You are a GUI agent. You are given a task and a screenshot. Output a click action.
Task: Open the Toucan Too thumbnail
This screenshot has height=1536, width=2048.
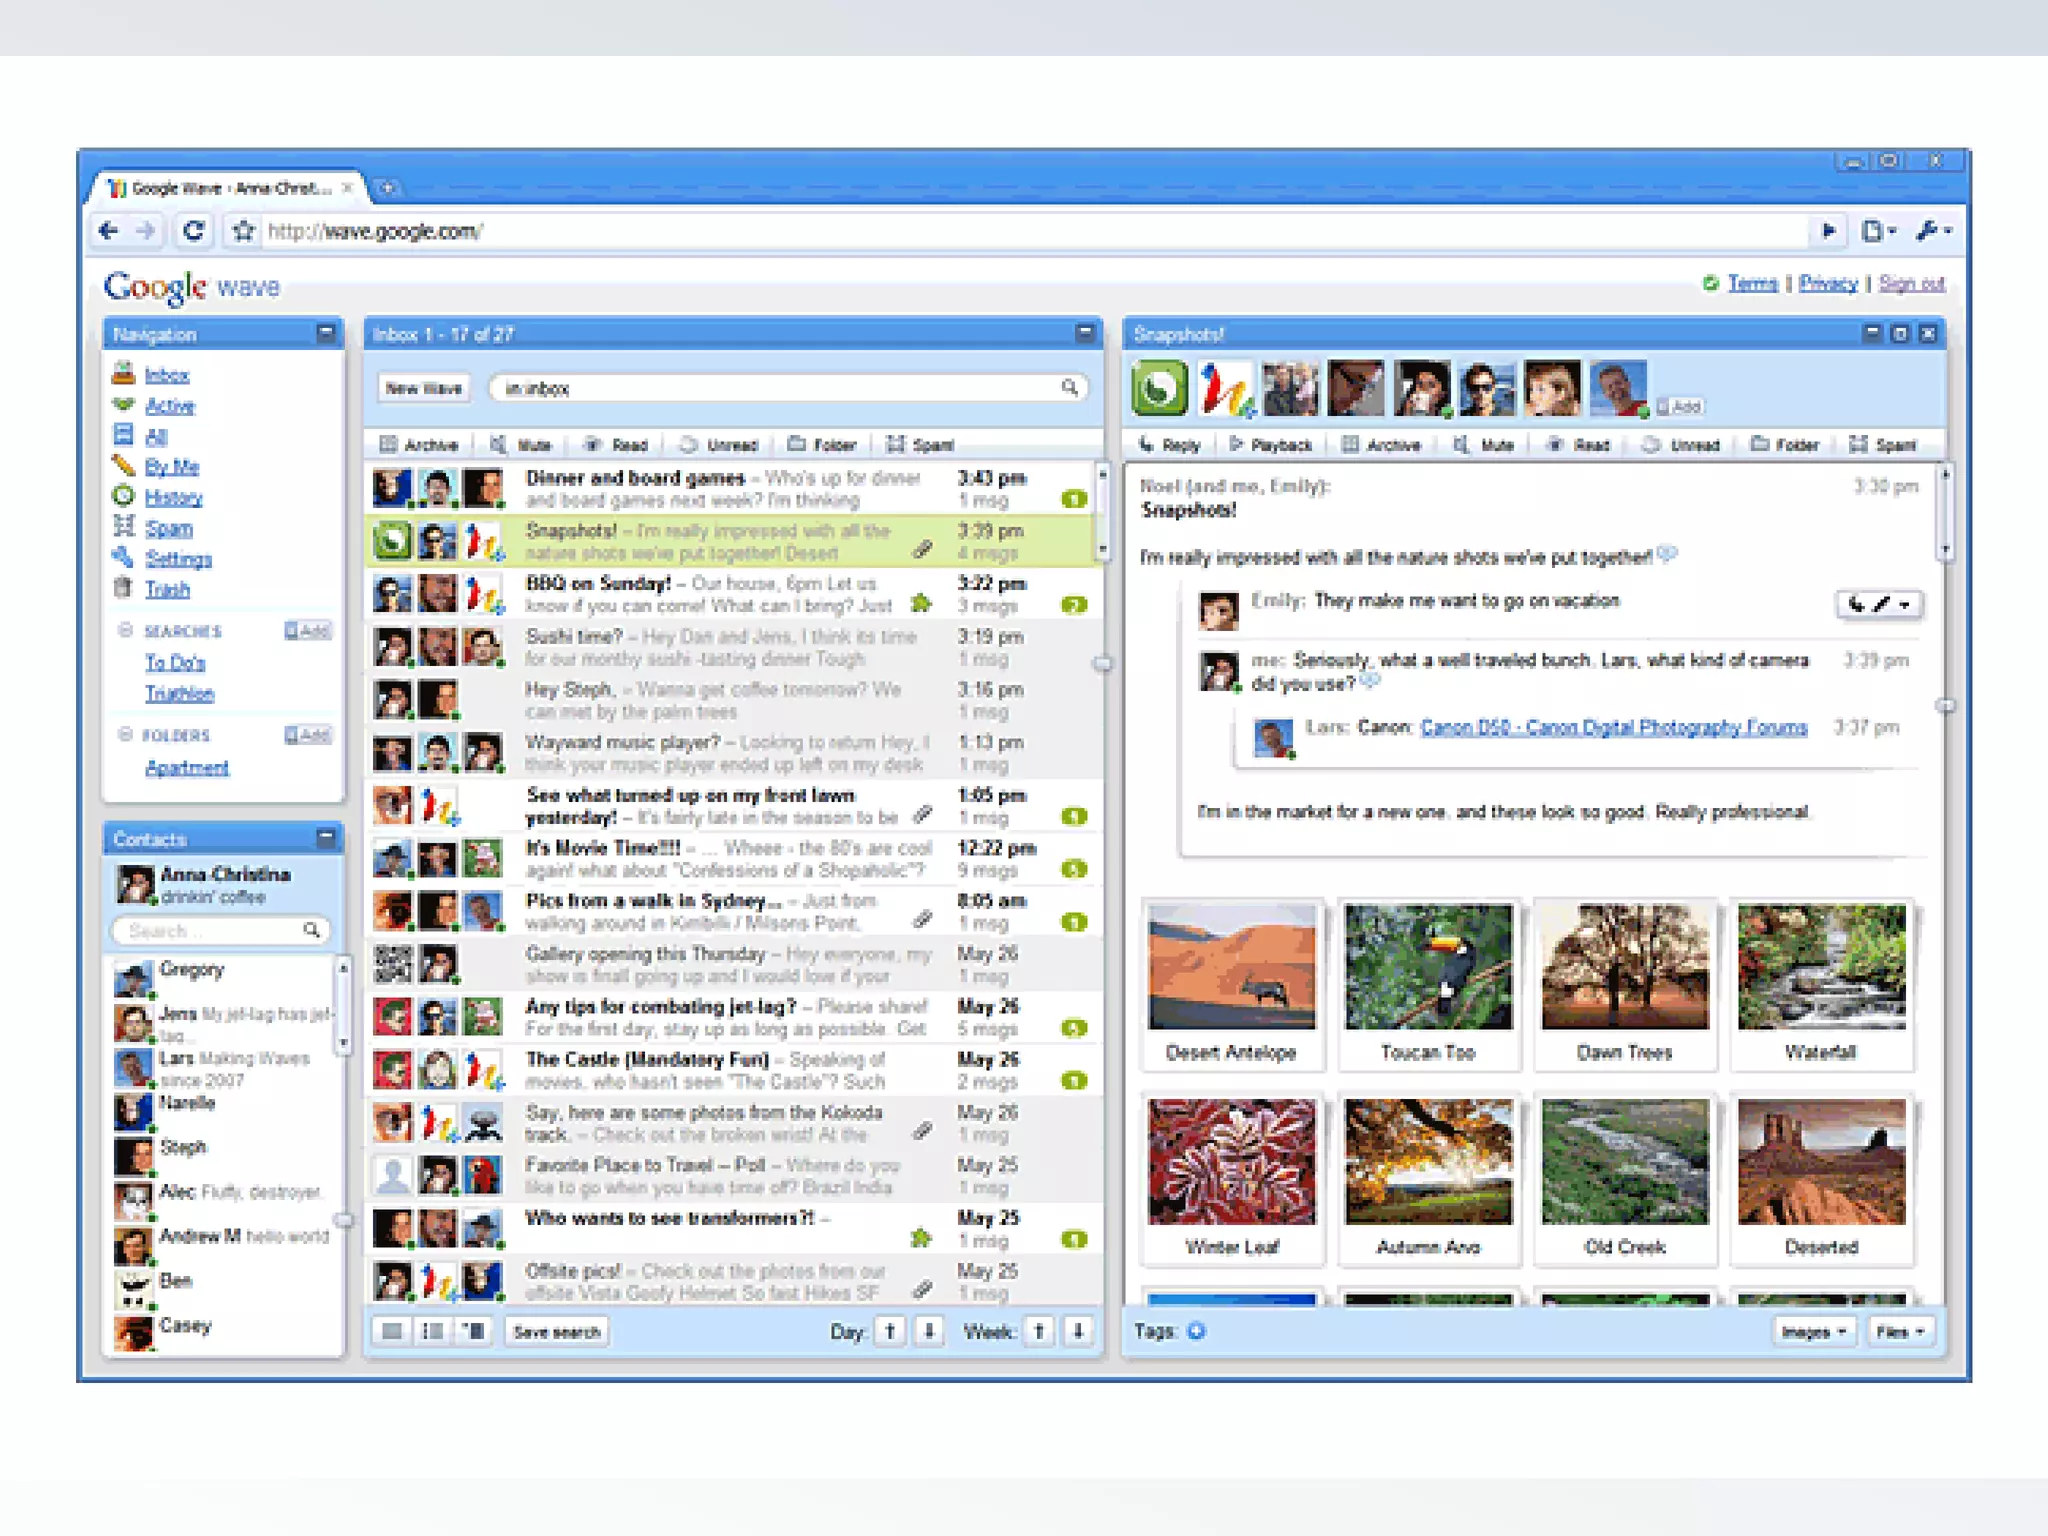click(x=1428, y=968)
